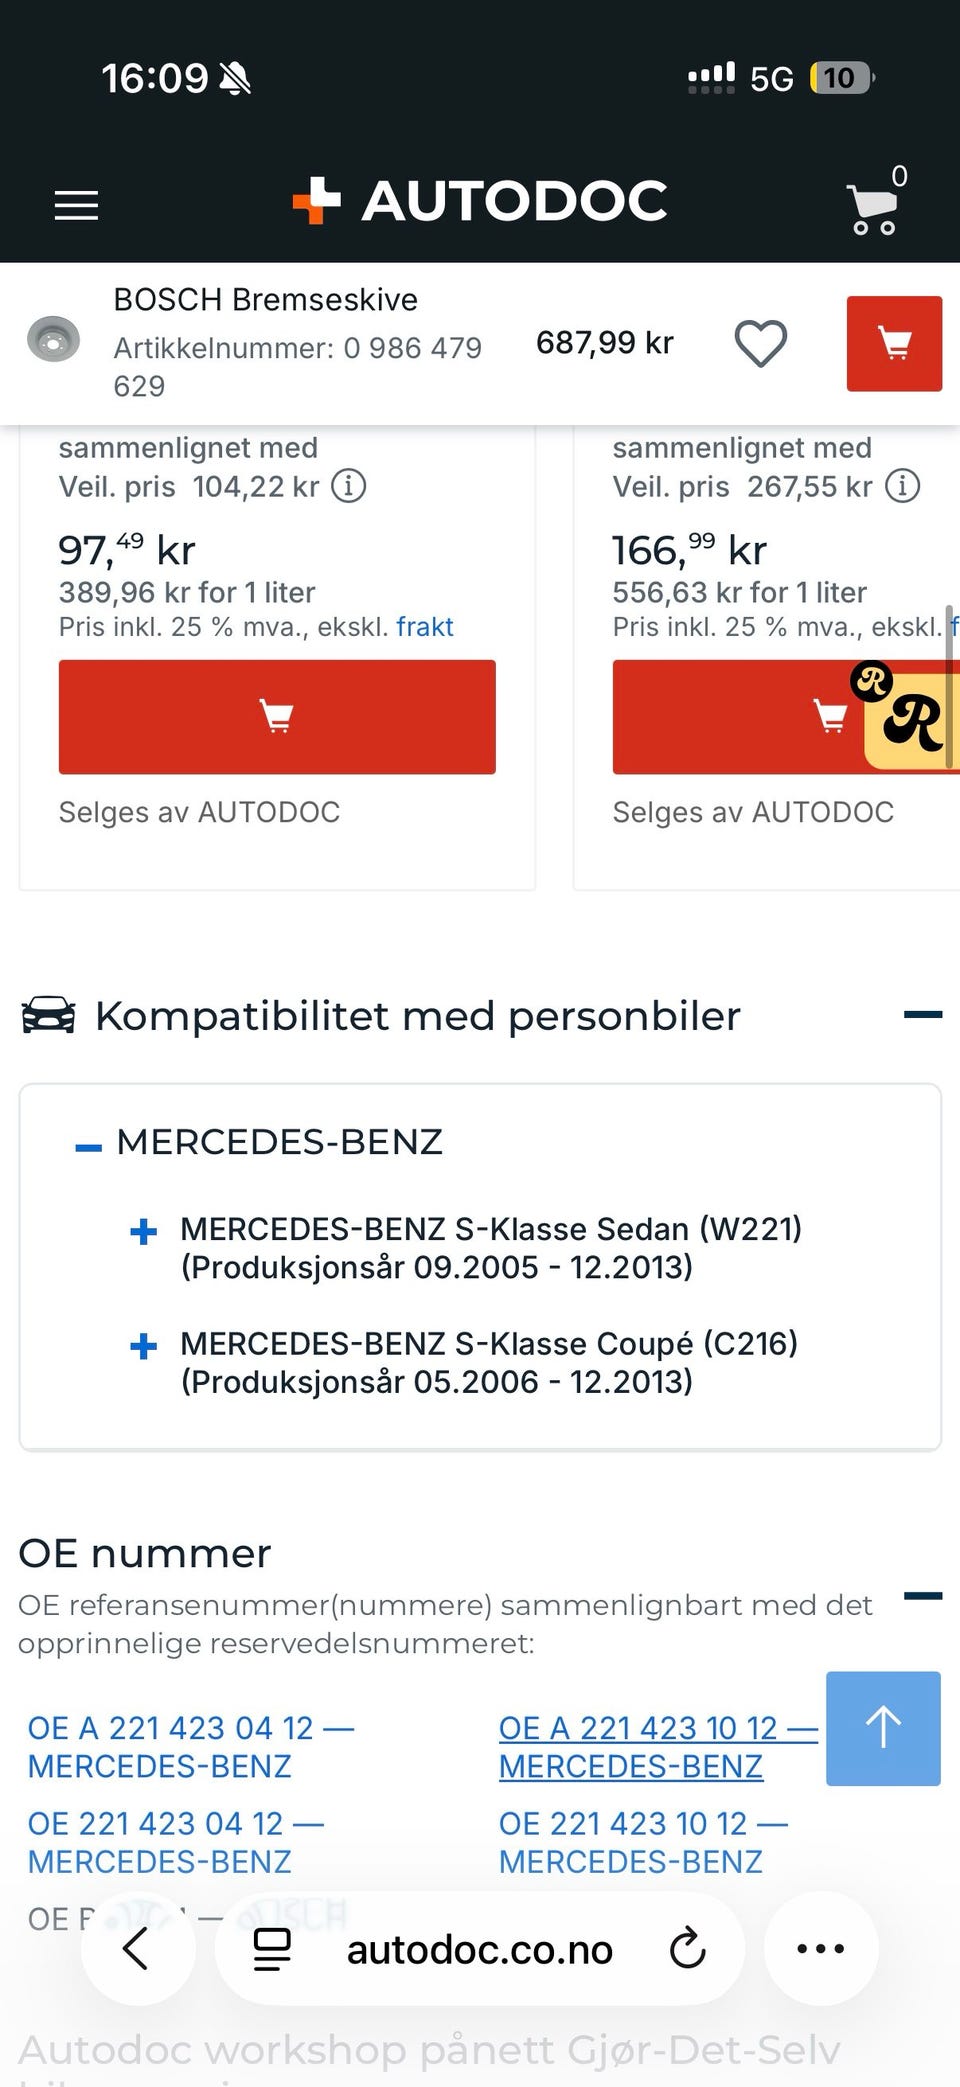960x2087 pixels.
Task: Reload page with browser refresh icon
Action: pyautogui.click(x=688, y=1948)
